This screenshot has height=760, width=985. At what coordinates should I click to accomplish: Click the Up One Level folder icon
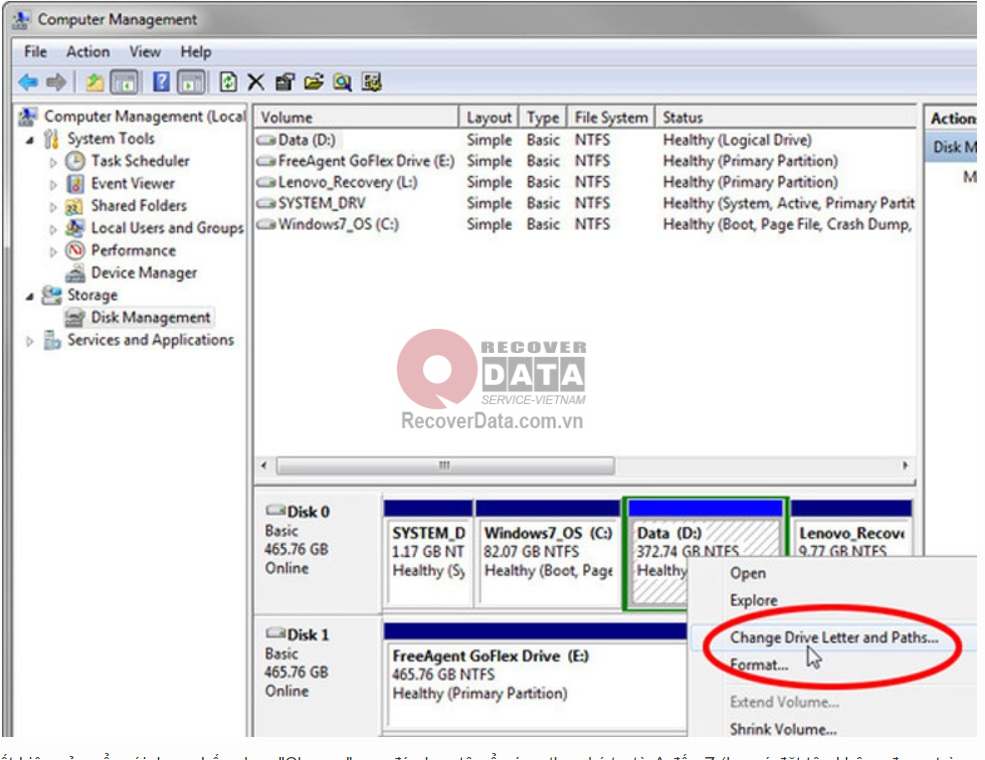[x=95, y=82]
